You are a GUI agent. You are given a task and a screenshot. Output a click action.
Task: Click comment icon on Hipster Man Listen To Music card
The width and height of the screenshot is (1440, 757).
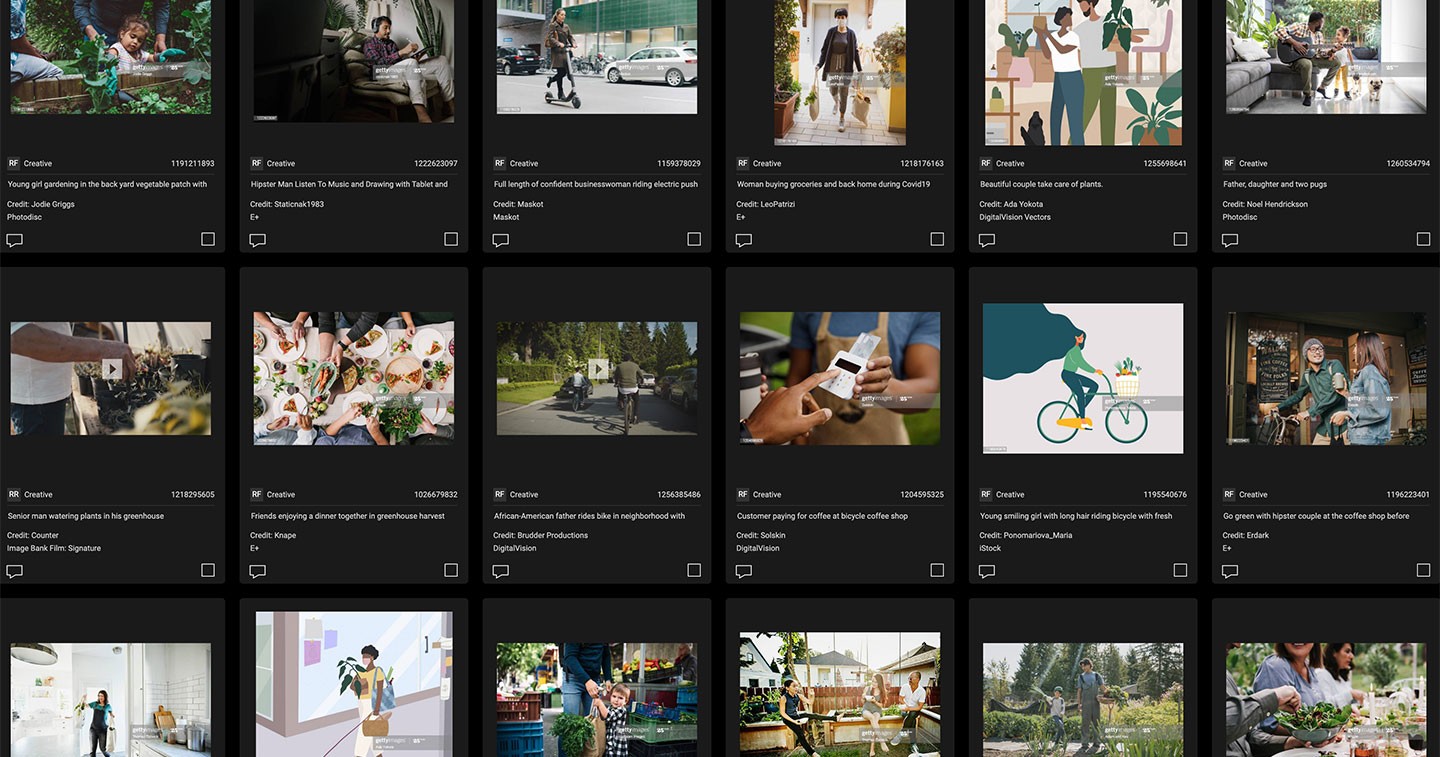tap(258, 240)
